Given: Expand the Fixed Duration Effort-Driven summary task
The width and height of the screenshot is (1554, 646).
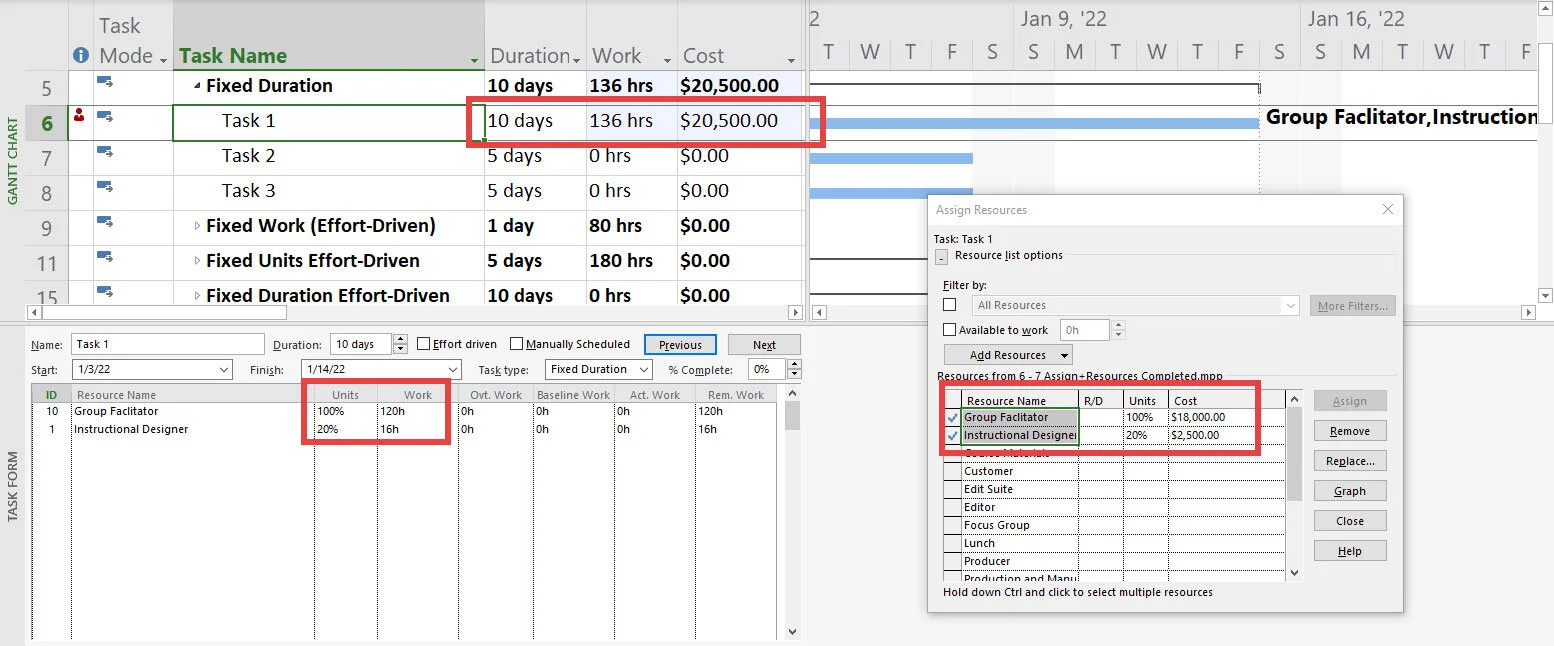Looking at the screenshot, I should tap(197, 296).
